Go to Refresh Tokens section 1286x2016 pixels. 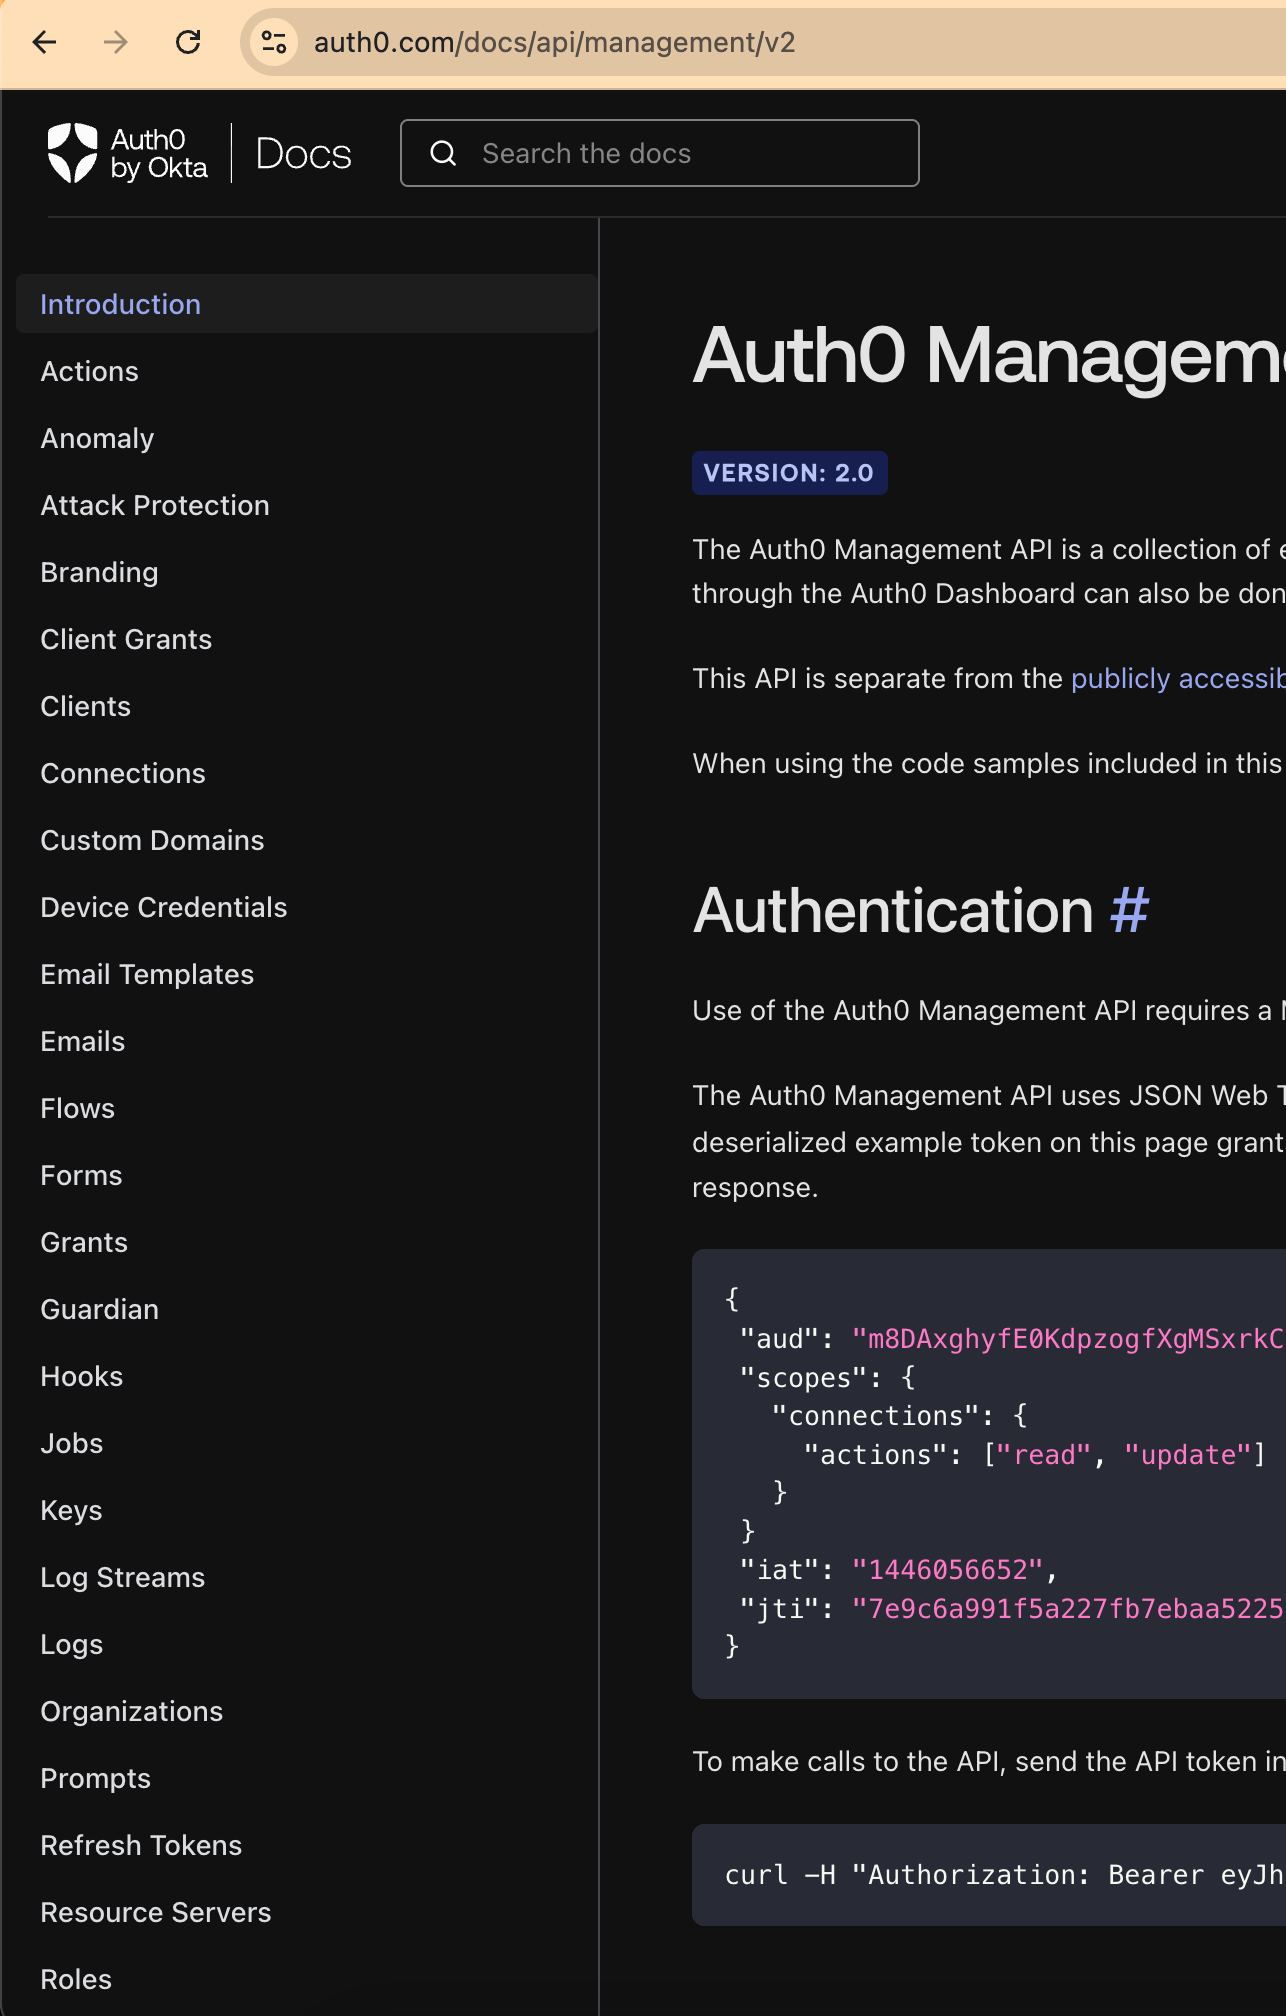tap(141, 1845)
